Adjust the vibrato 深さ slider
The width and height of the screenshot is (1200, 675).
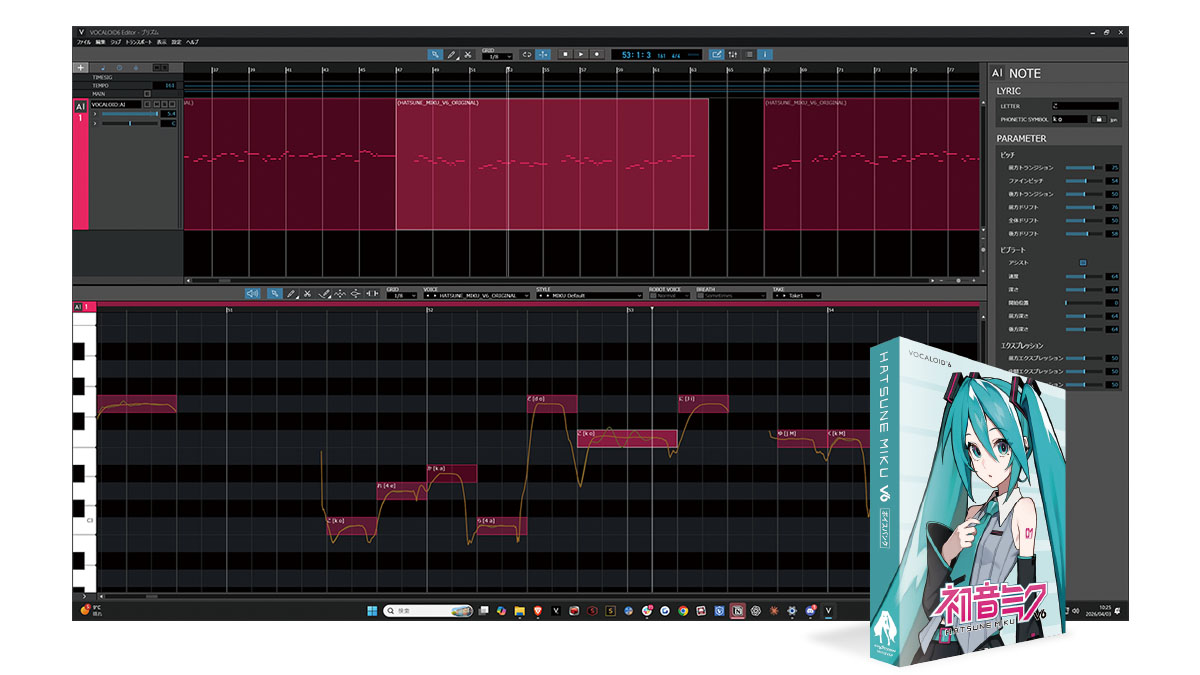[x=1084, y=290]
